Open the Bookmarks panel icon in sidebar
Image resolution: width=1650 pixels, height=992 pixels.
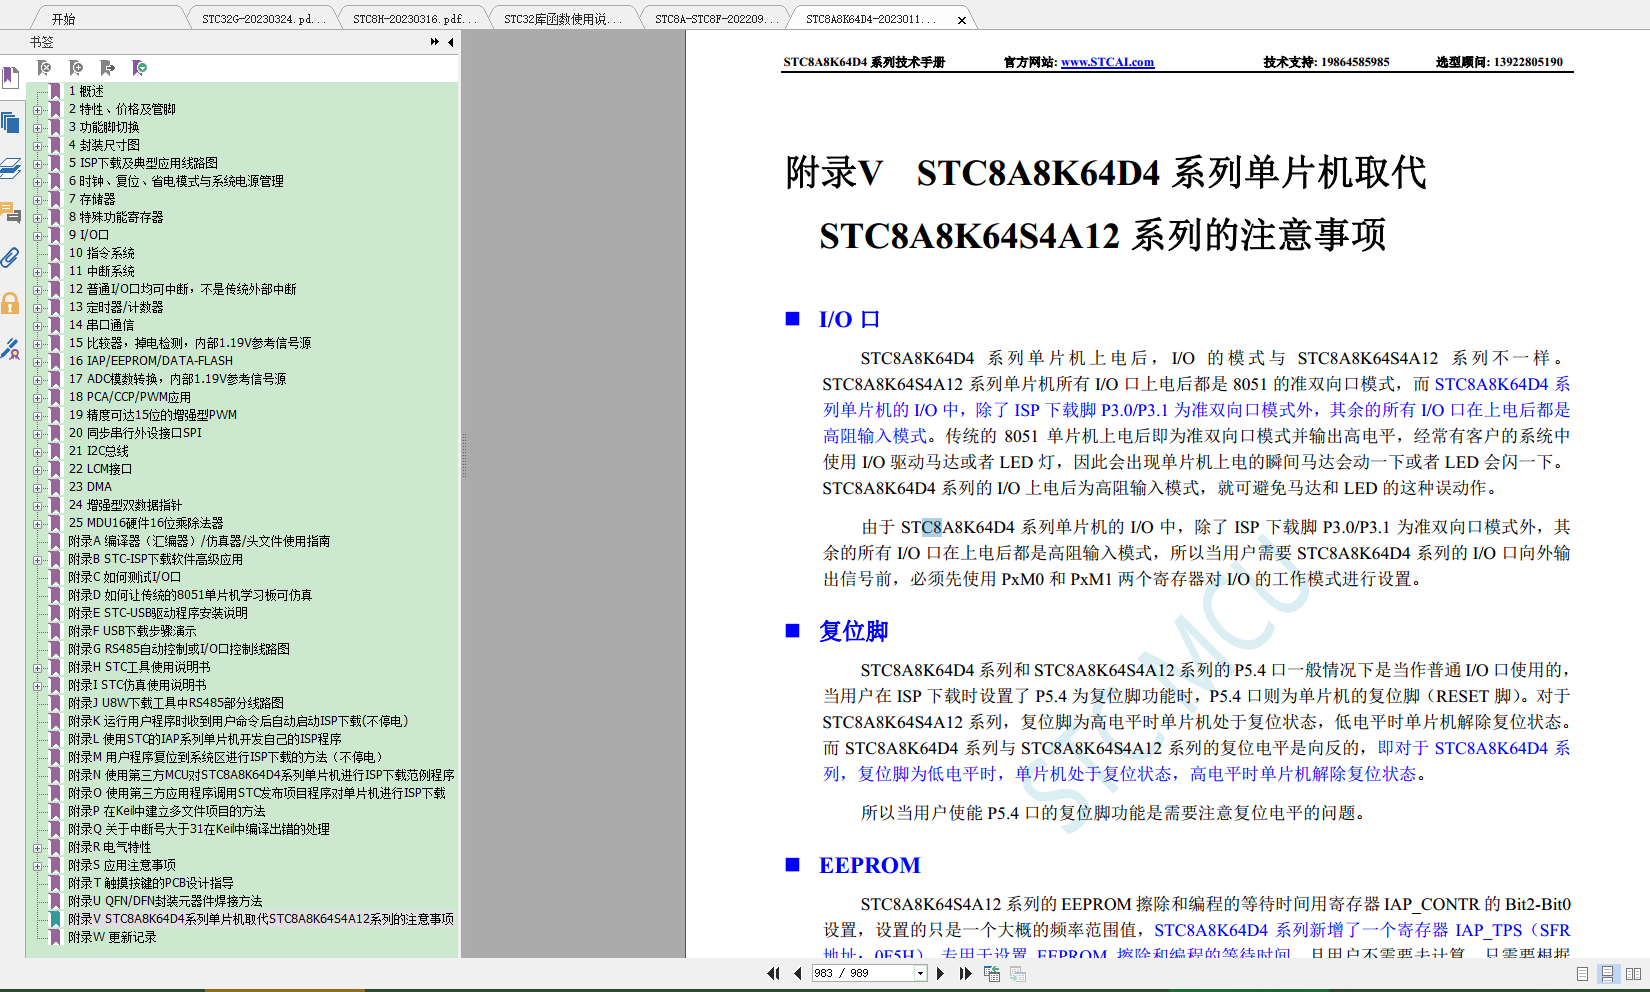(10, 78)
